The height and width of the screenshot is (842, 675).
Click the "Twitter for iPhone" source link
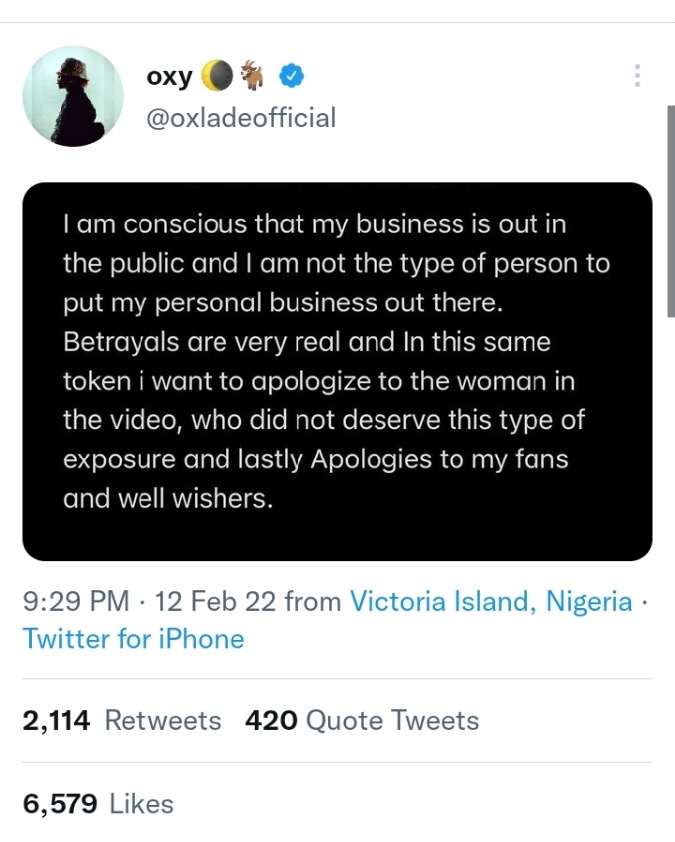point(133,638)
